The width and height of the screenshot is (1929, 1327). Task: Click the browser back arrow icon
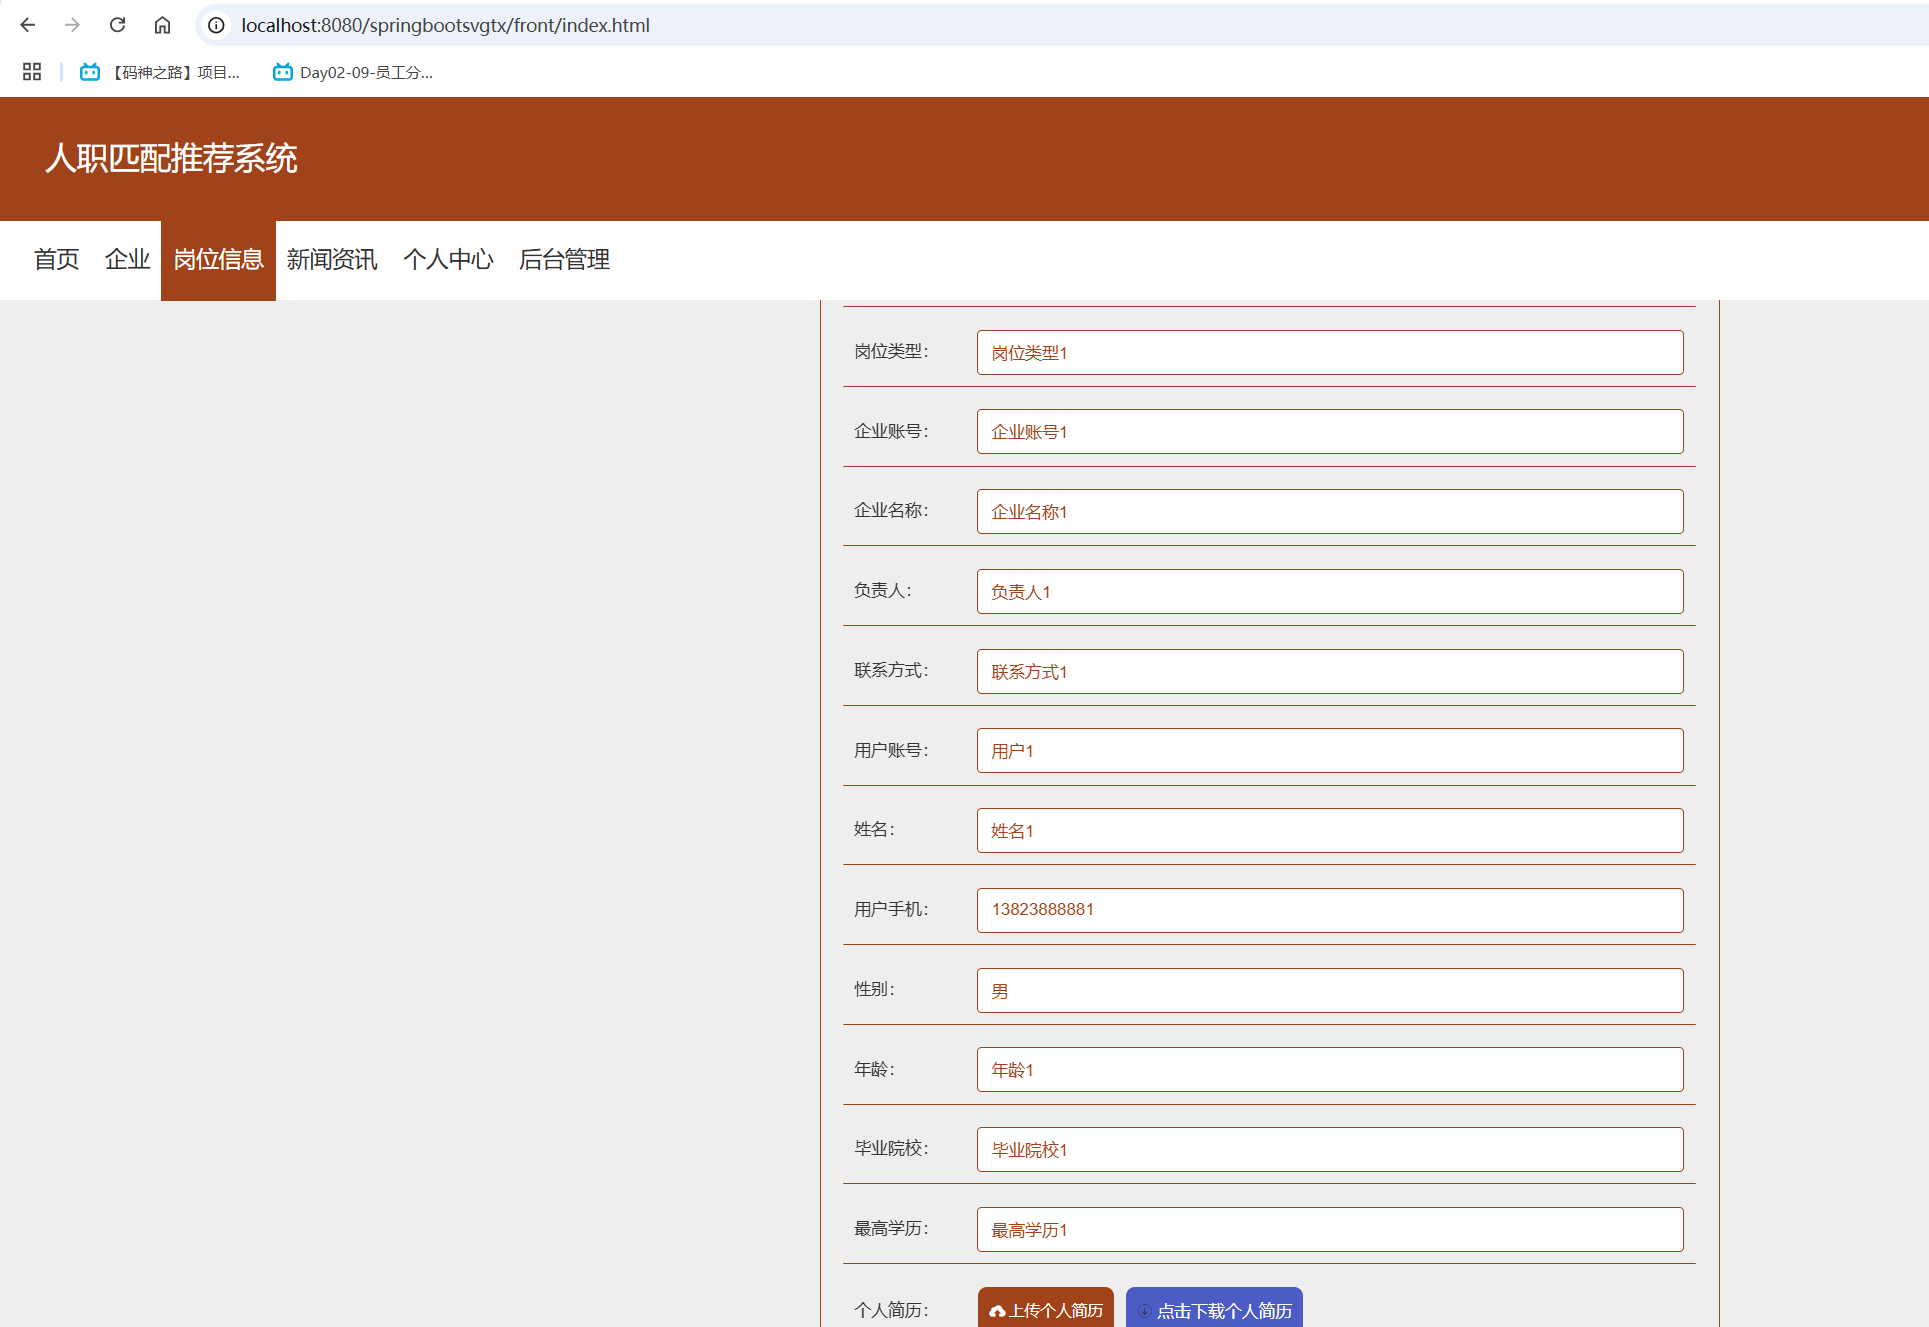point(28,25)
